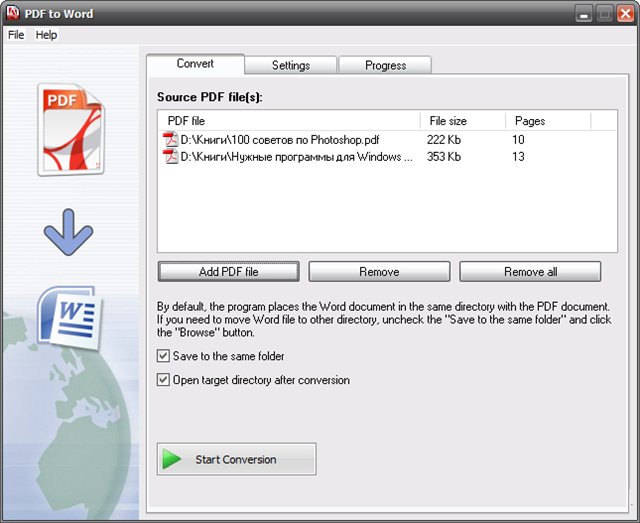This screenshot has width=640, height=523.
Task: Close the PDF to Word window
Action: [625, 14]
